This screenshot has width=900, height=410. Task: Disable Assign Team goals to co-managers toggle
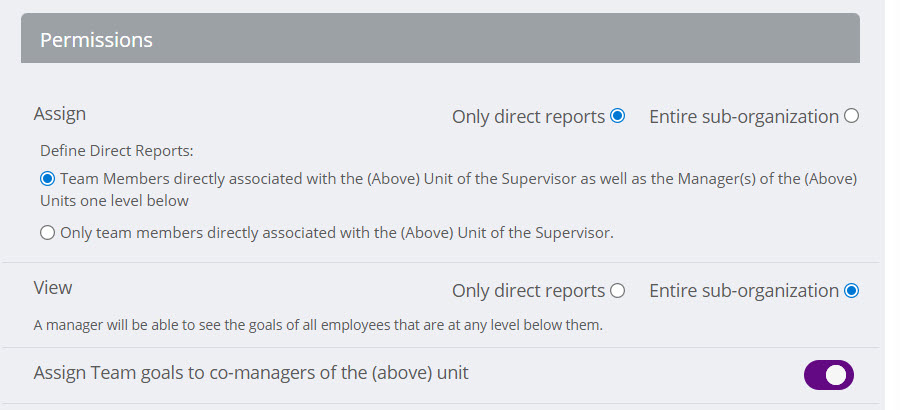(x=828, y=375)
